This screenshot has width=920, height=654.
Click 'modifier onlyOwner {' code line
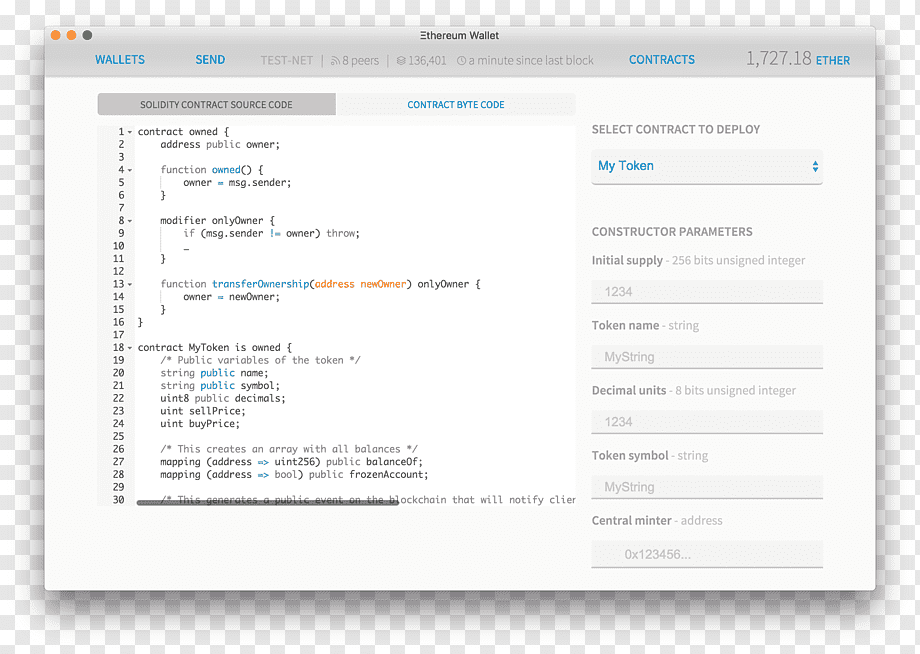[217, 221]
